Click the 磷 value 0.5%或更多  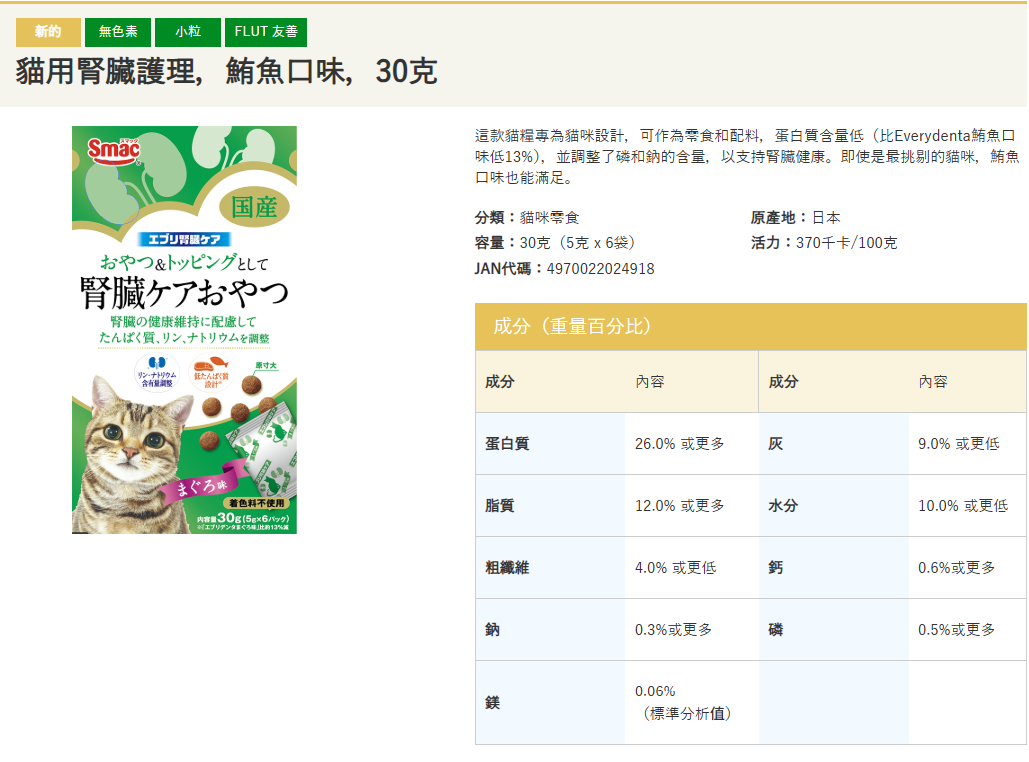(x=956, y=629)
